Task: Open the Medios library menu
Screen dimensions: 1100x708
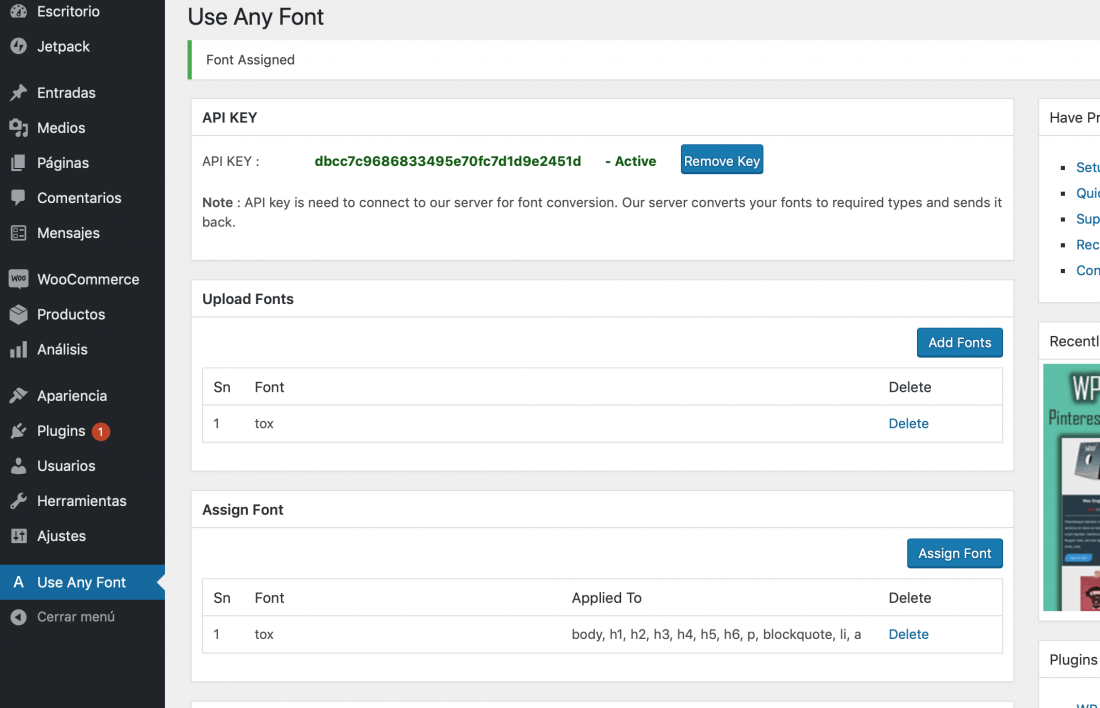Action: pos(61,128)
